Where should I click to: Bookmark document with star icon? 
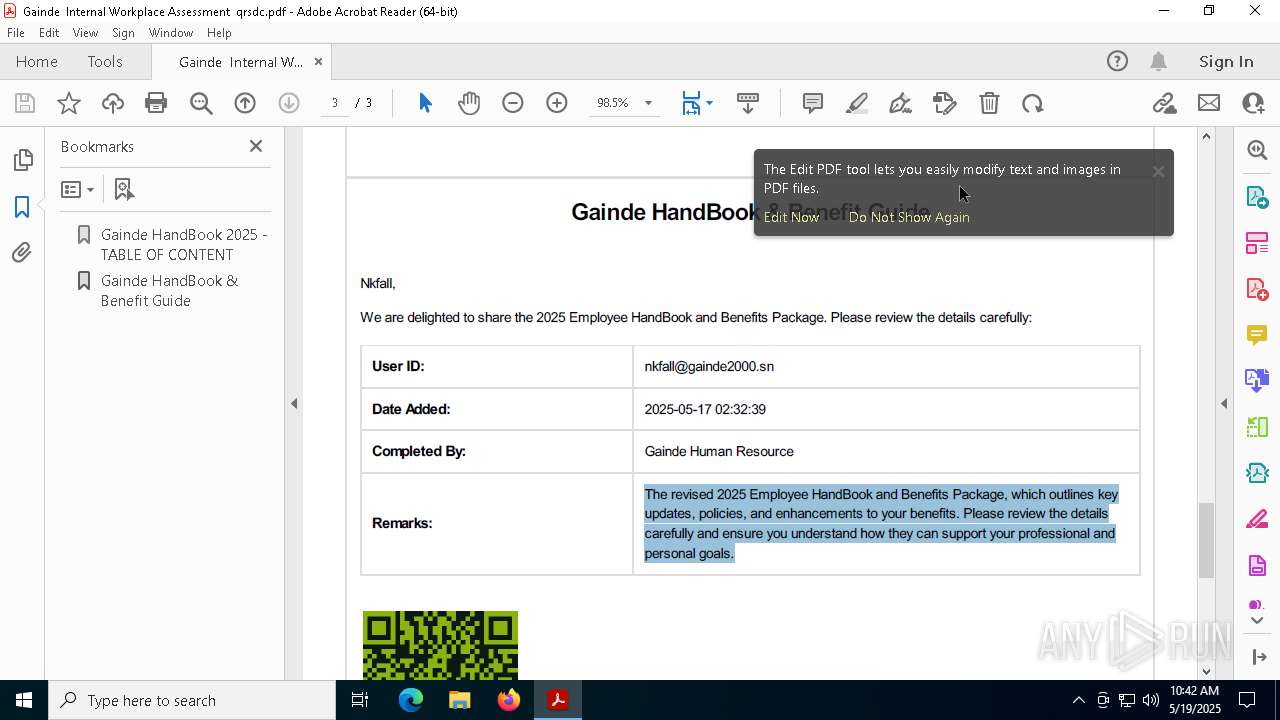(69, 103)
